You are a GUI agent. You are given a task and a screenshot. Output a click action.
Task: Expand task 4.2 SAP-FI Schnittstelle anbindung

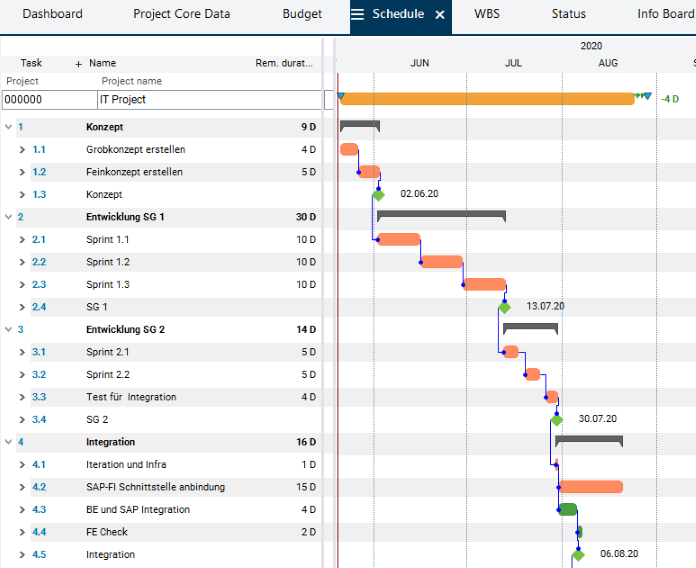(22, 487)
